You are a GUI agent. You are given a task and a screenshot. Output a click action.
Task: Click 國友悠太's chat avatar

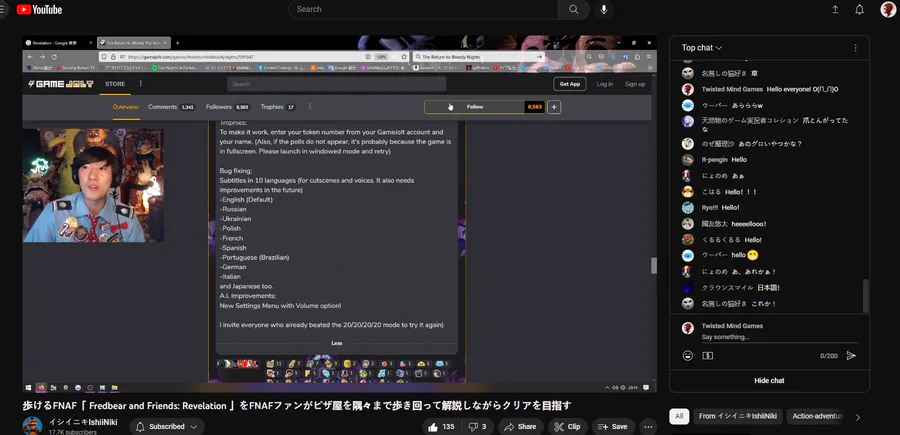click(x=688, y=224)
